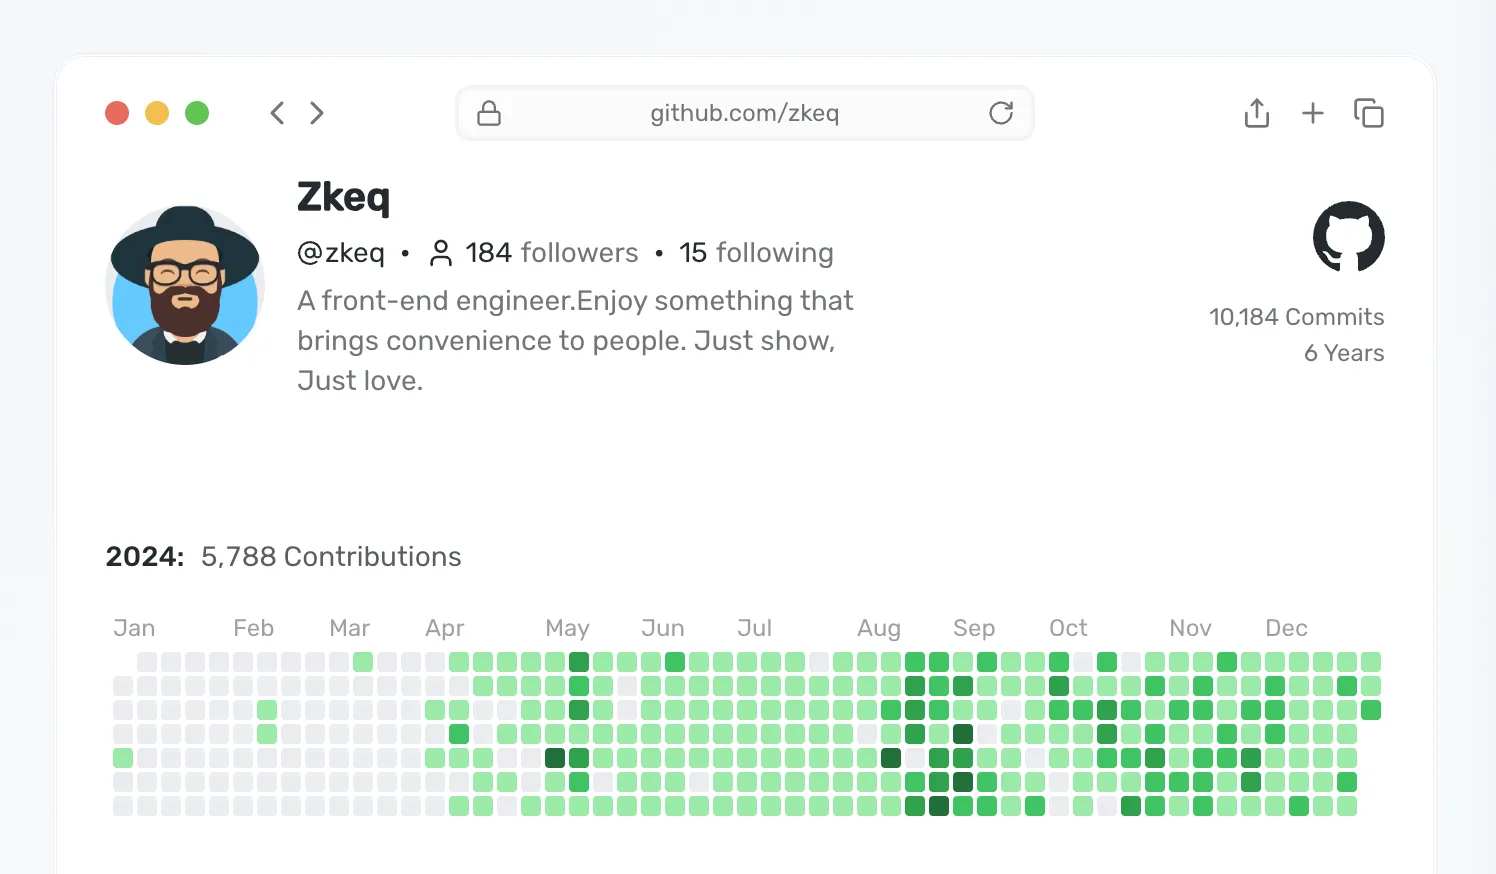The width and height of the screenshot is (1496, 874).
Task: Select the Aug month label
Action: (879, 628)
